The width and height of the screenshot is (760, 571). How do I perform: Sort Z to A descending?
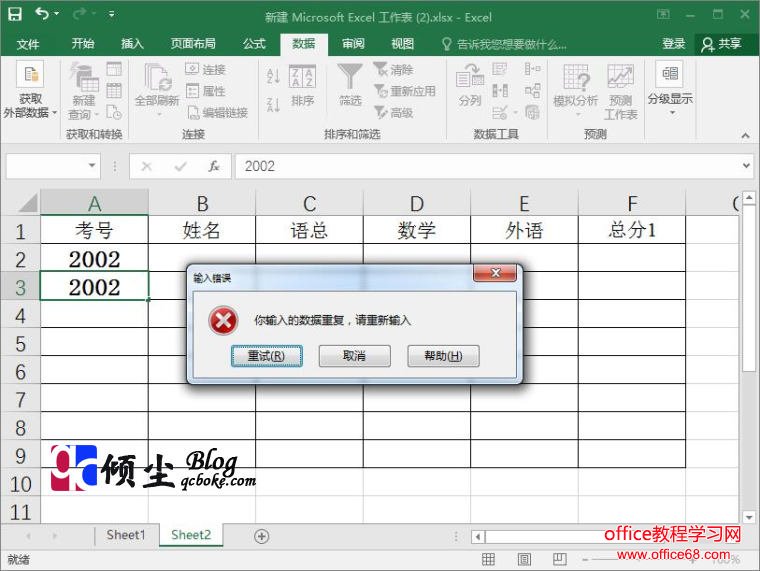pyautogui.click(x=273, y=104)
